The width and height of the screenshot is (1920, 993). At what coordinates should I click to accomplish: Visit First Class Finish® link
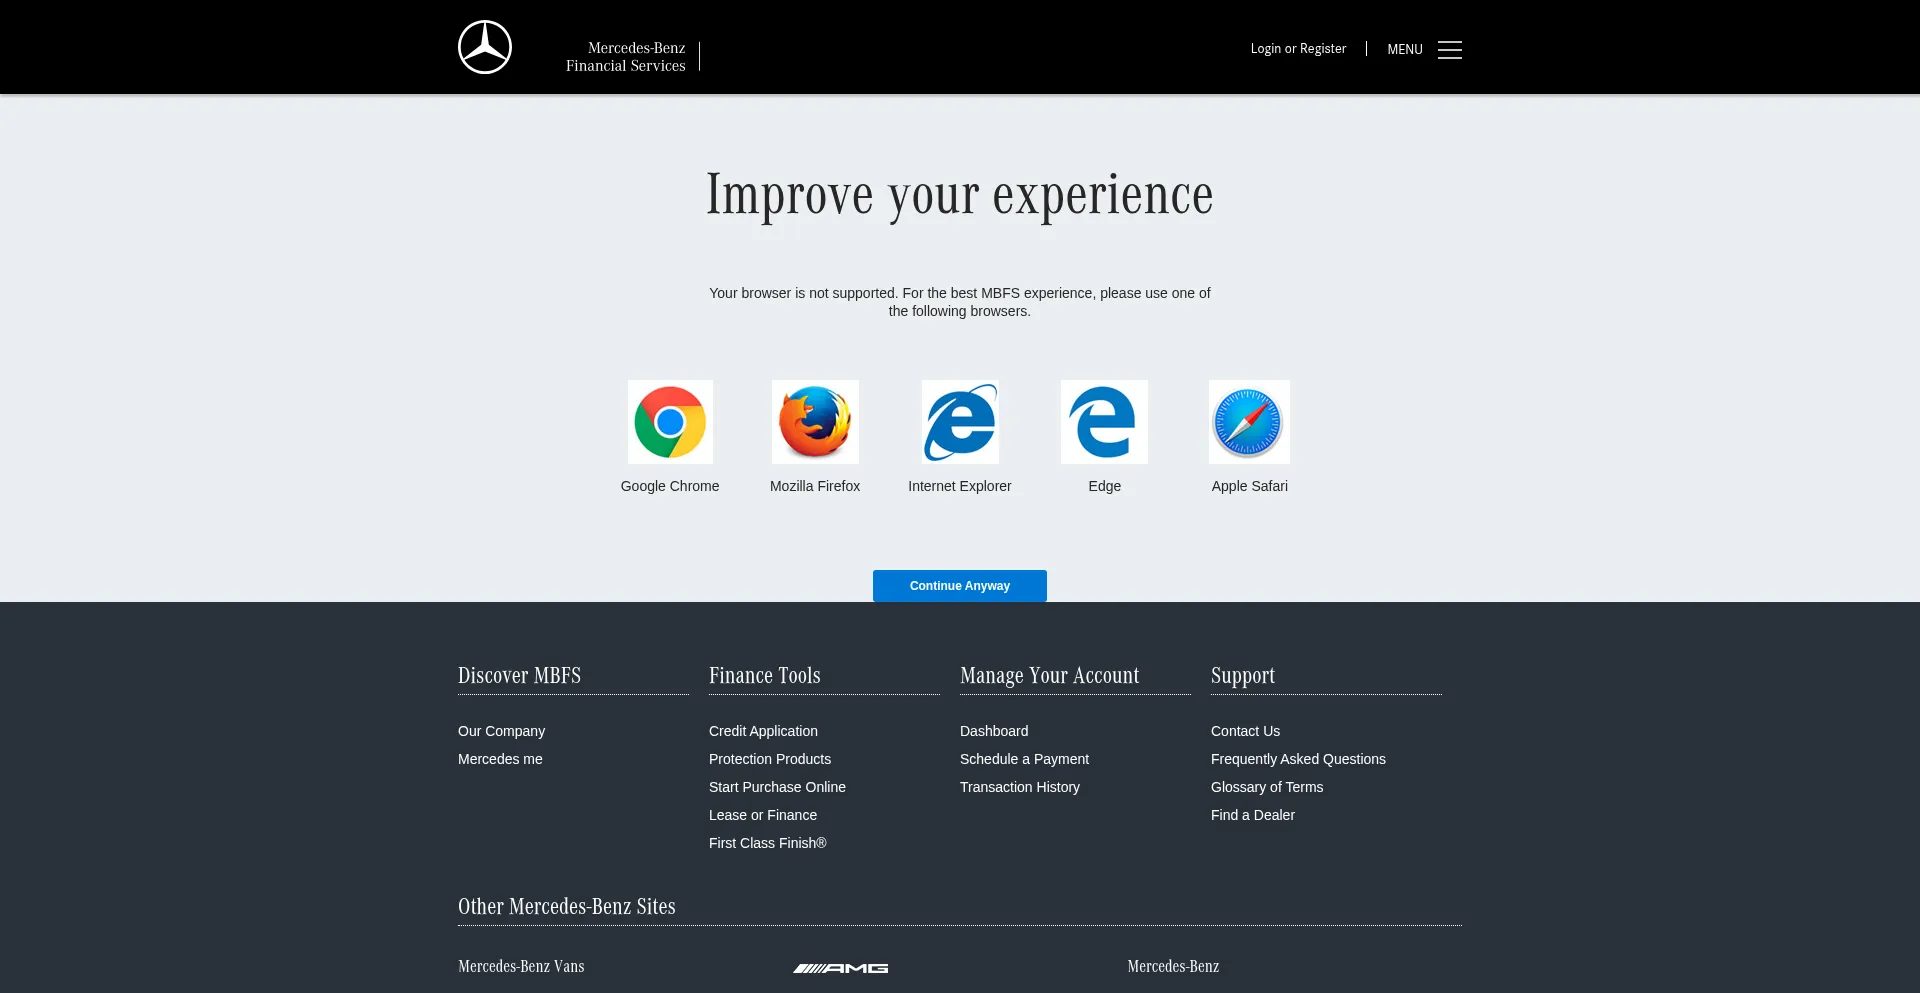click(768, 843)
